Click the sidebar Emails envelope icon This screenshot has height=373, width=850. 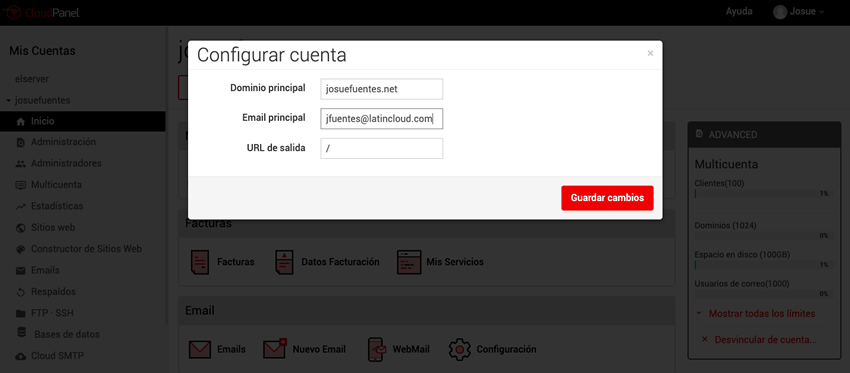point(21,271)
